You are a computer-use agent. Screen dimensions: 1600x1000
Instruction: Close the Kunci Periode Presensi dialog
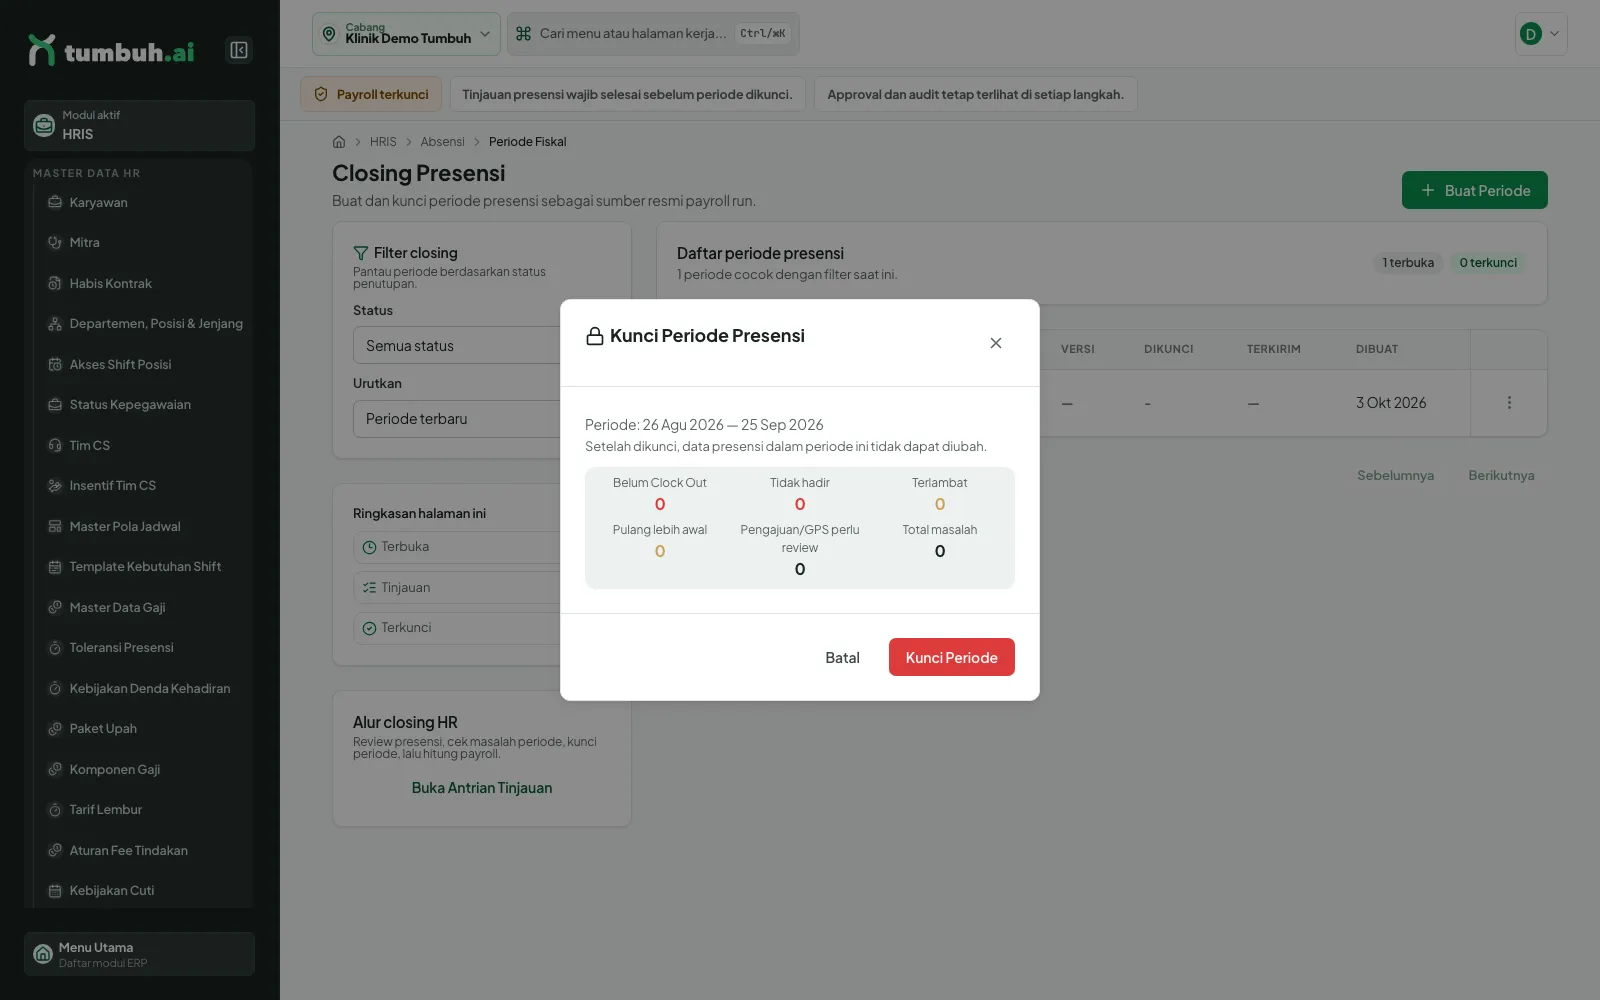[996, 343]
